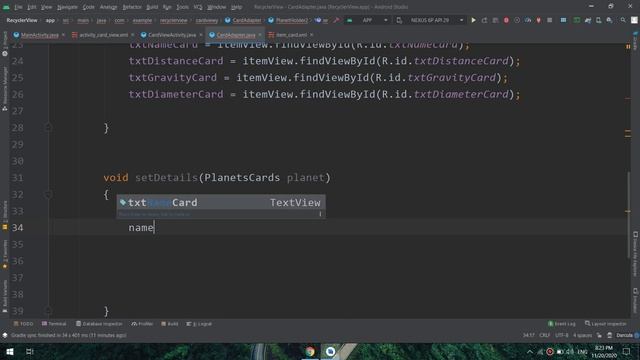Screen dimensions: 640x360
Task: Close the CardAdapter.java tab
Action: (260, 35)
